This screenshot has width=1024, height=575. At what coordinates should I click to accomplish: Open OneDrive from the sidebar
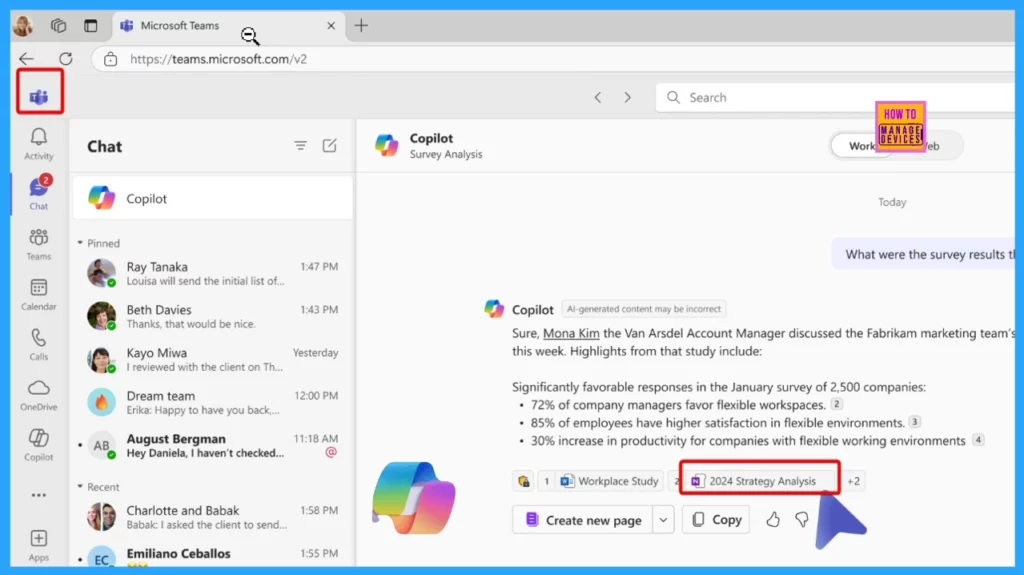[39, 395]
